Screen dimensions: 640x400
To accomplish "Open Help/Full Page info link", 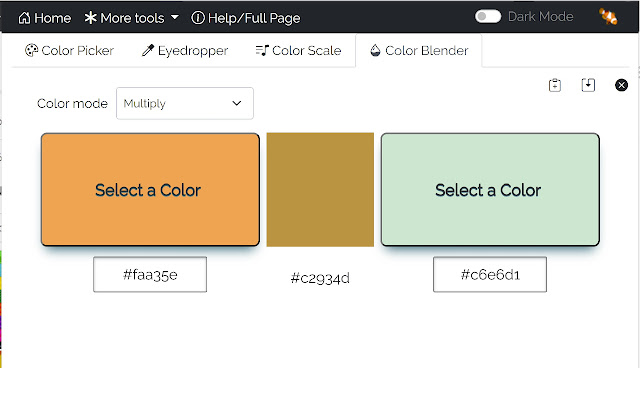I will (x=245, y=18).
